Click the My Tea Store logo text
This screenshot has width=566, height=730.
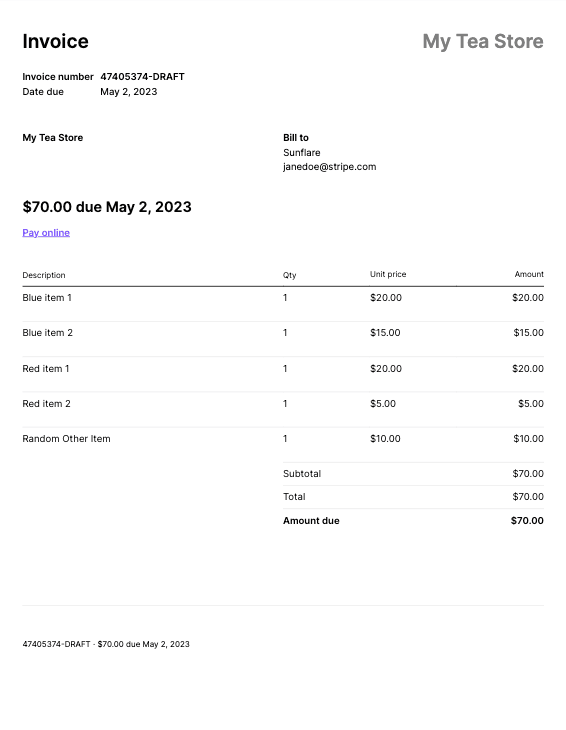[x=483, y=41]
